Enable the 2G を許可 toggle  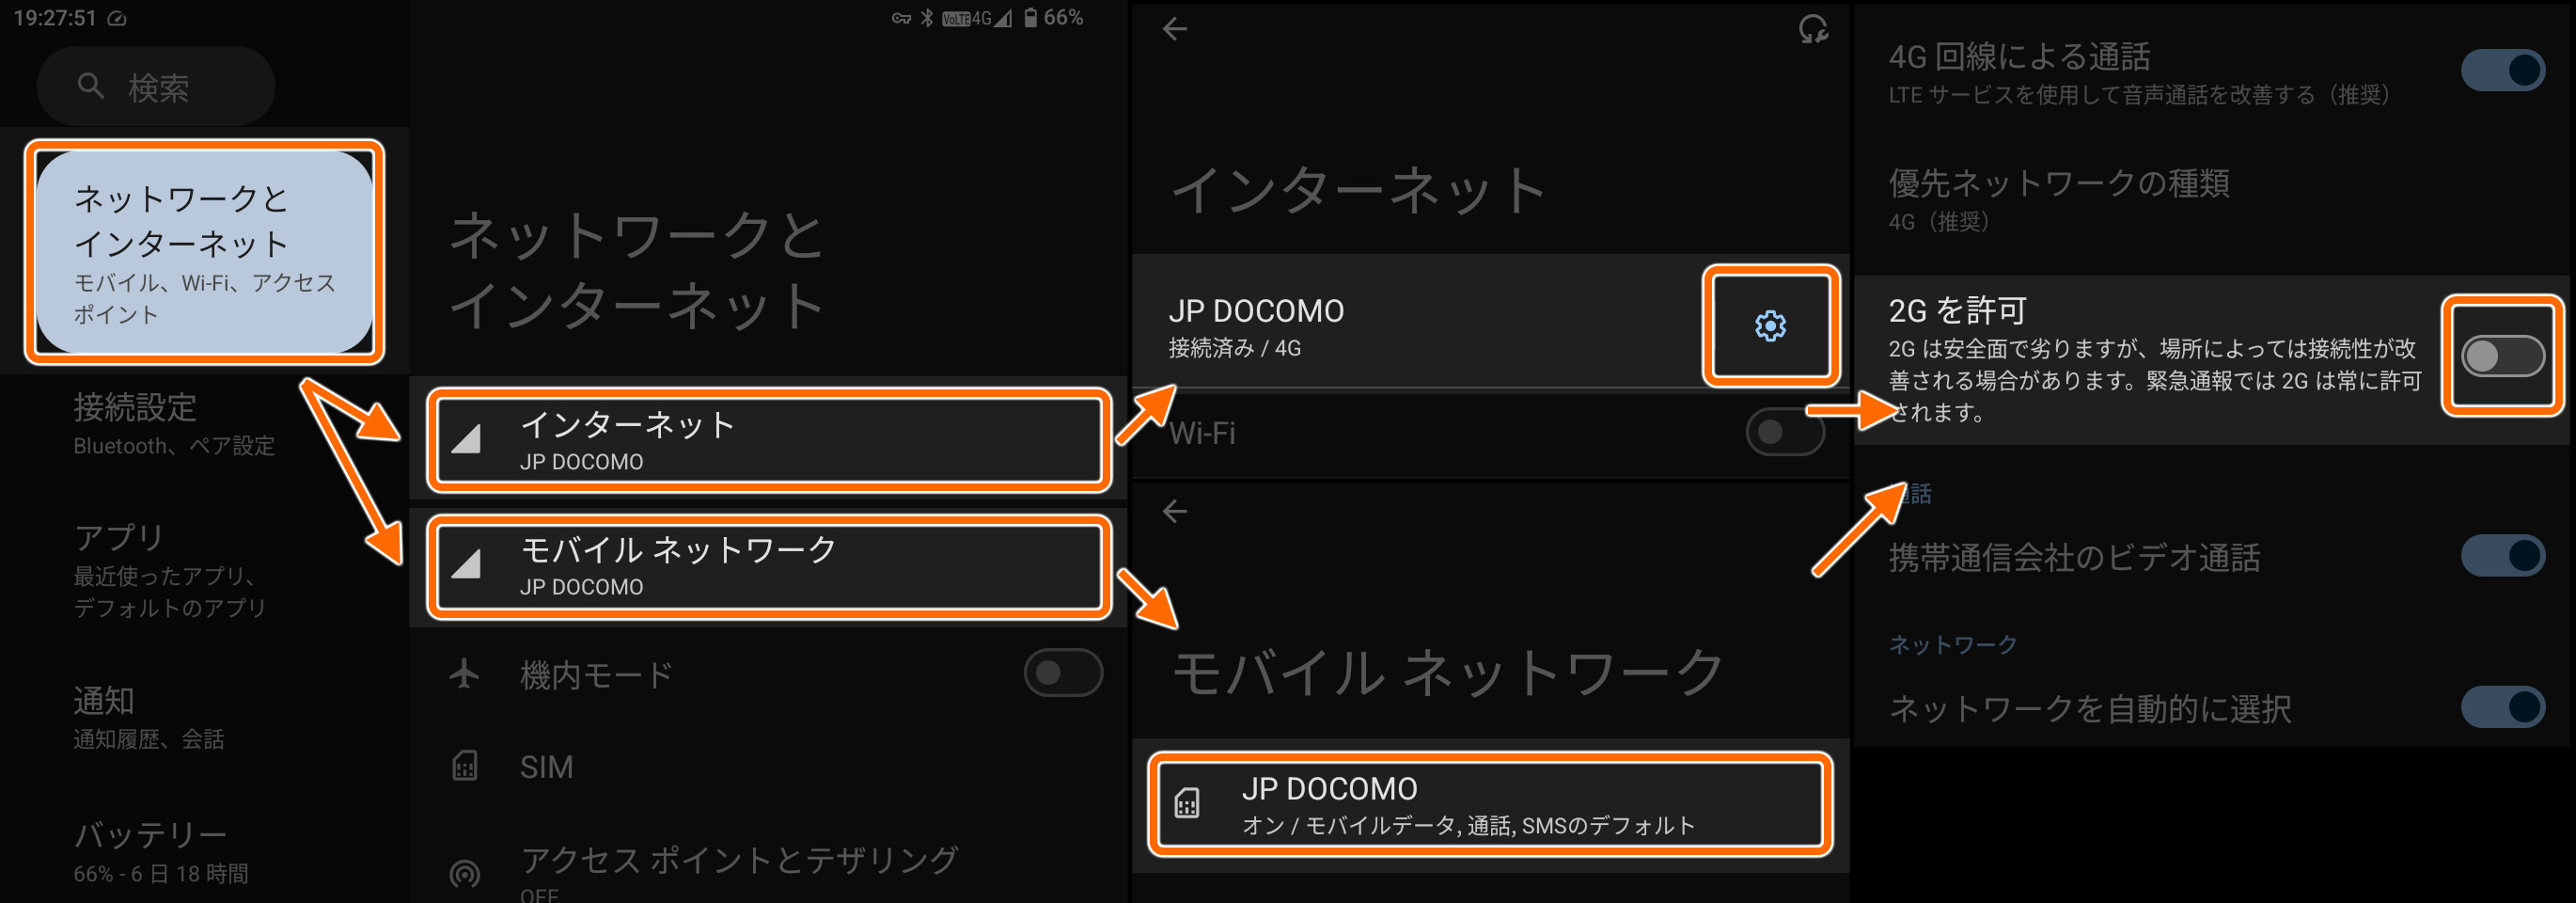coord(2502,356)
